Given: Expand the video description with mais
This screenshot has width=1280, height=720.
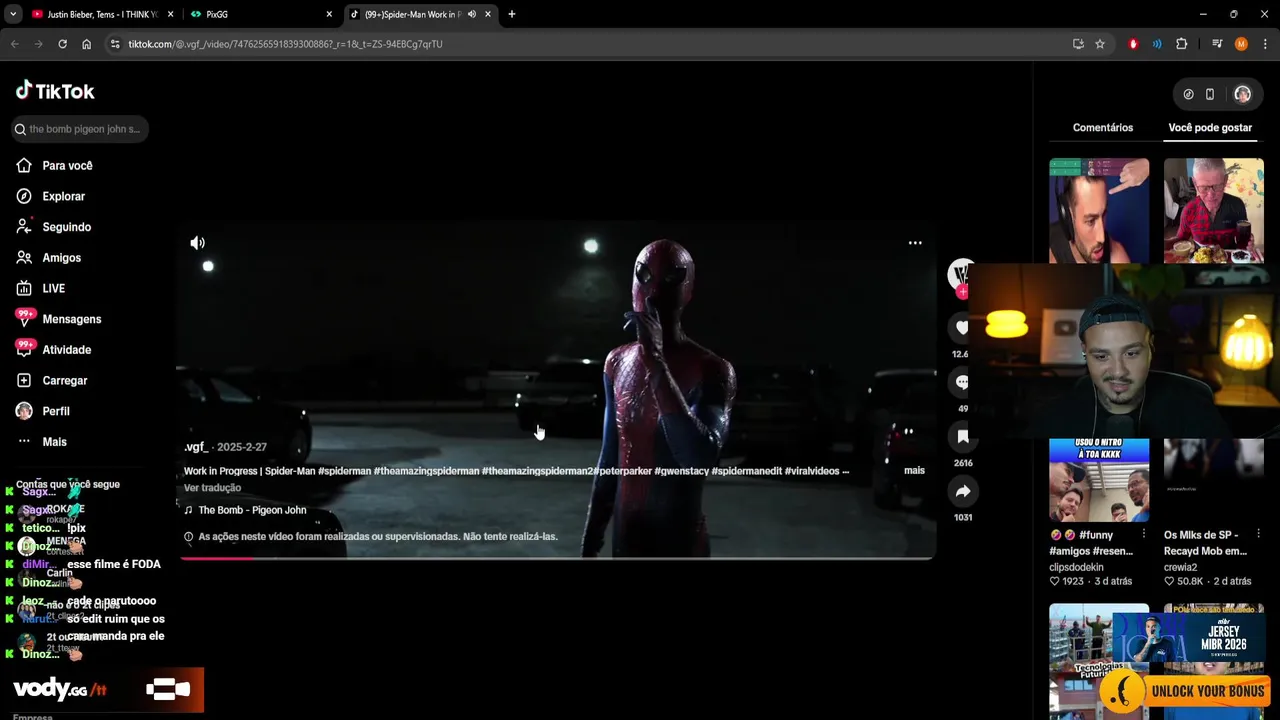Looking at the screenshot, I should pyautogui.click(x=914, y=471).
